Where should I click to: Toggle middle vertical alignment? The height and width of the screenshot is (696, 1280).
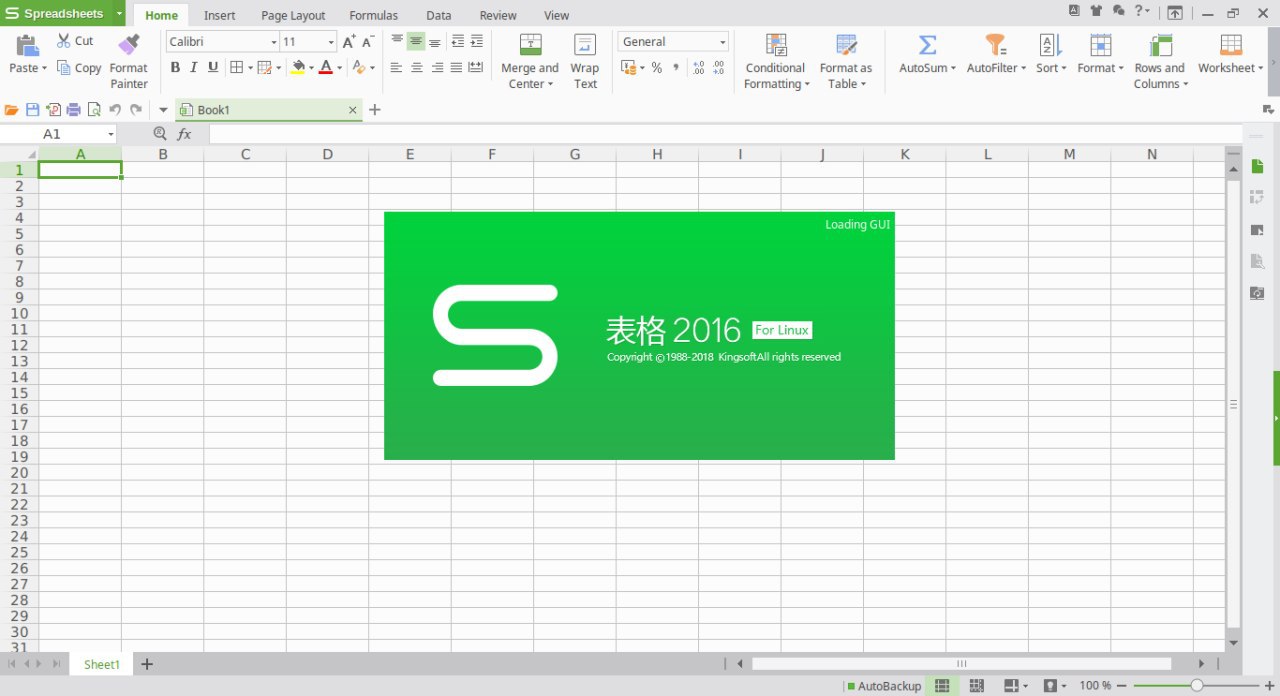tap(416, 41)
